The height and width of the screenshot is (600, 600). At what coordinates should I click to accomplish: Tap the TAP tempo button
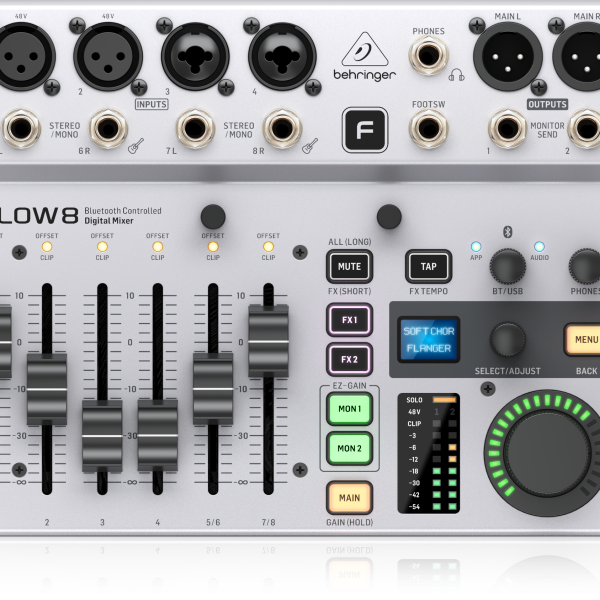click(x=428, y=266)
